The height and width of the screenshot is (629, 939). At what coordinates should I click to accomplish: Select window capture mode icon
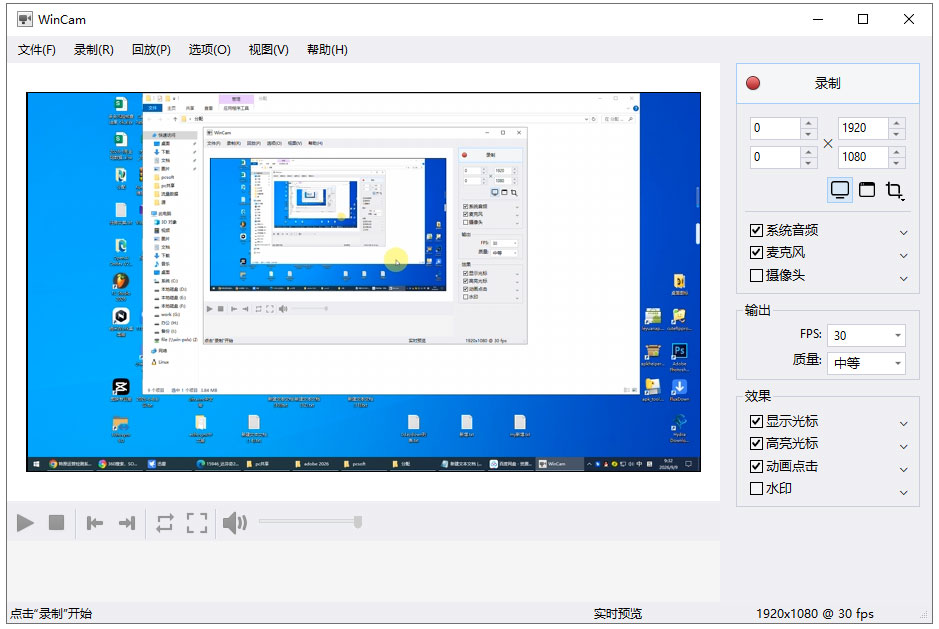tap(867, 190)
